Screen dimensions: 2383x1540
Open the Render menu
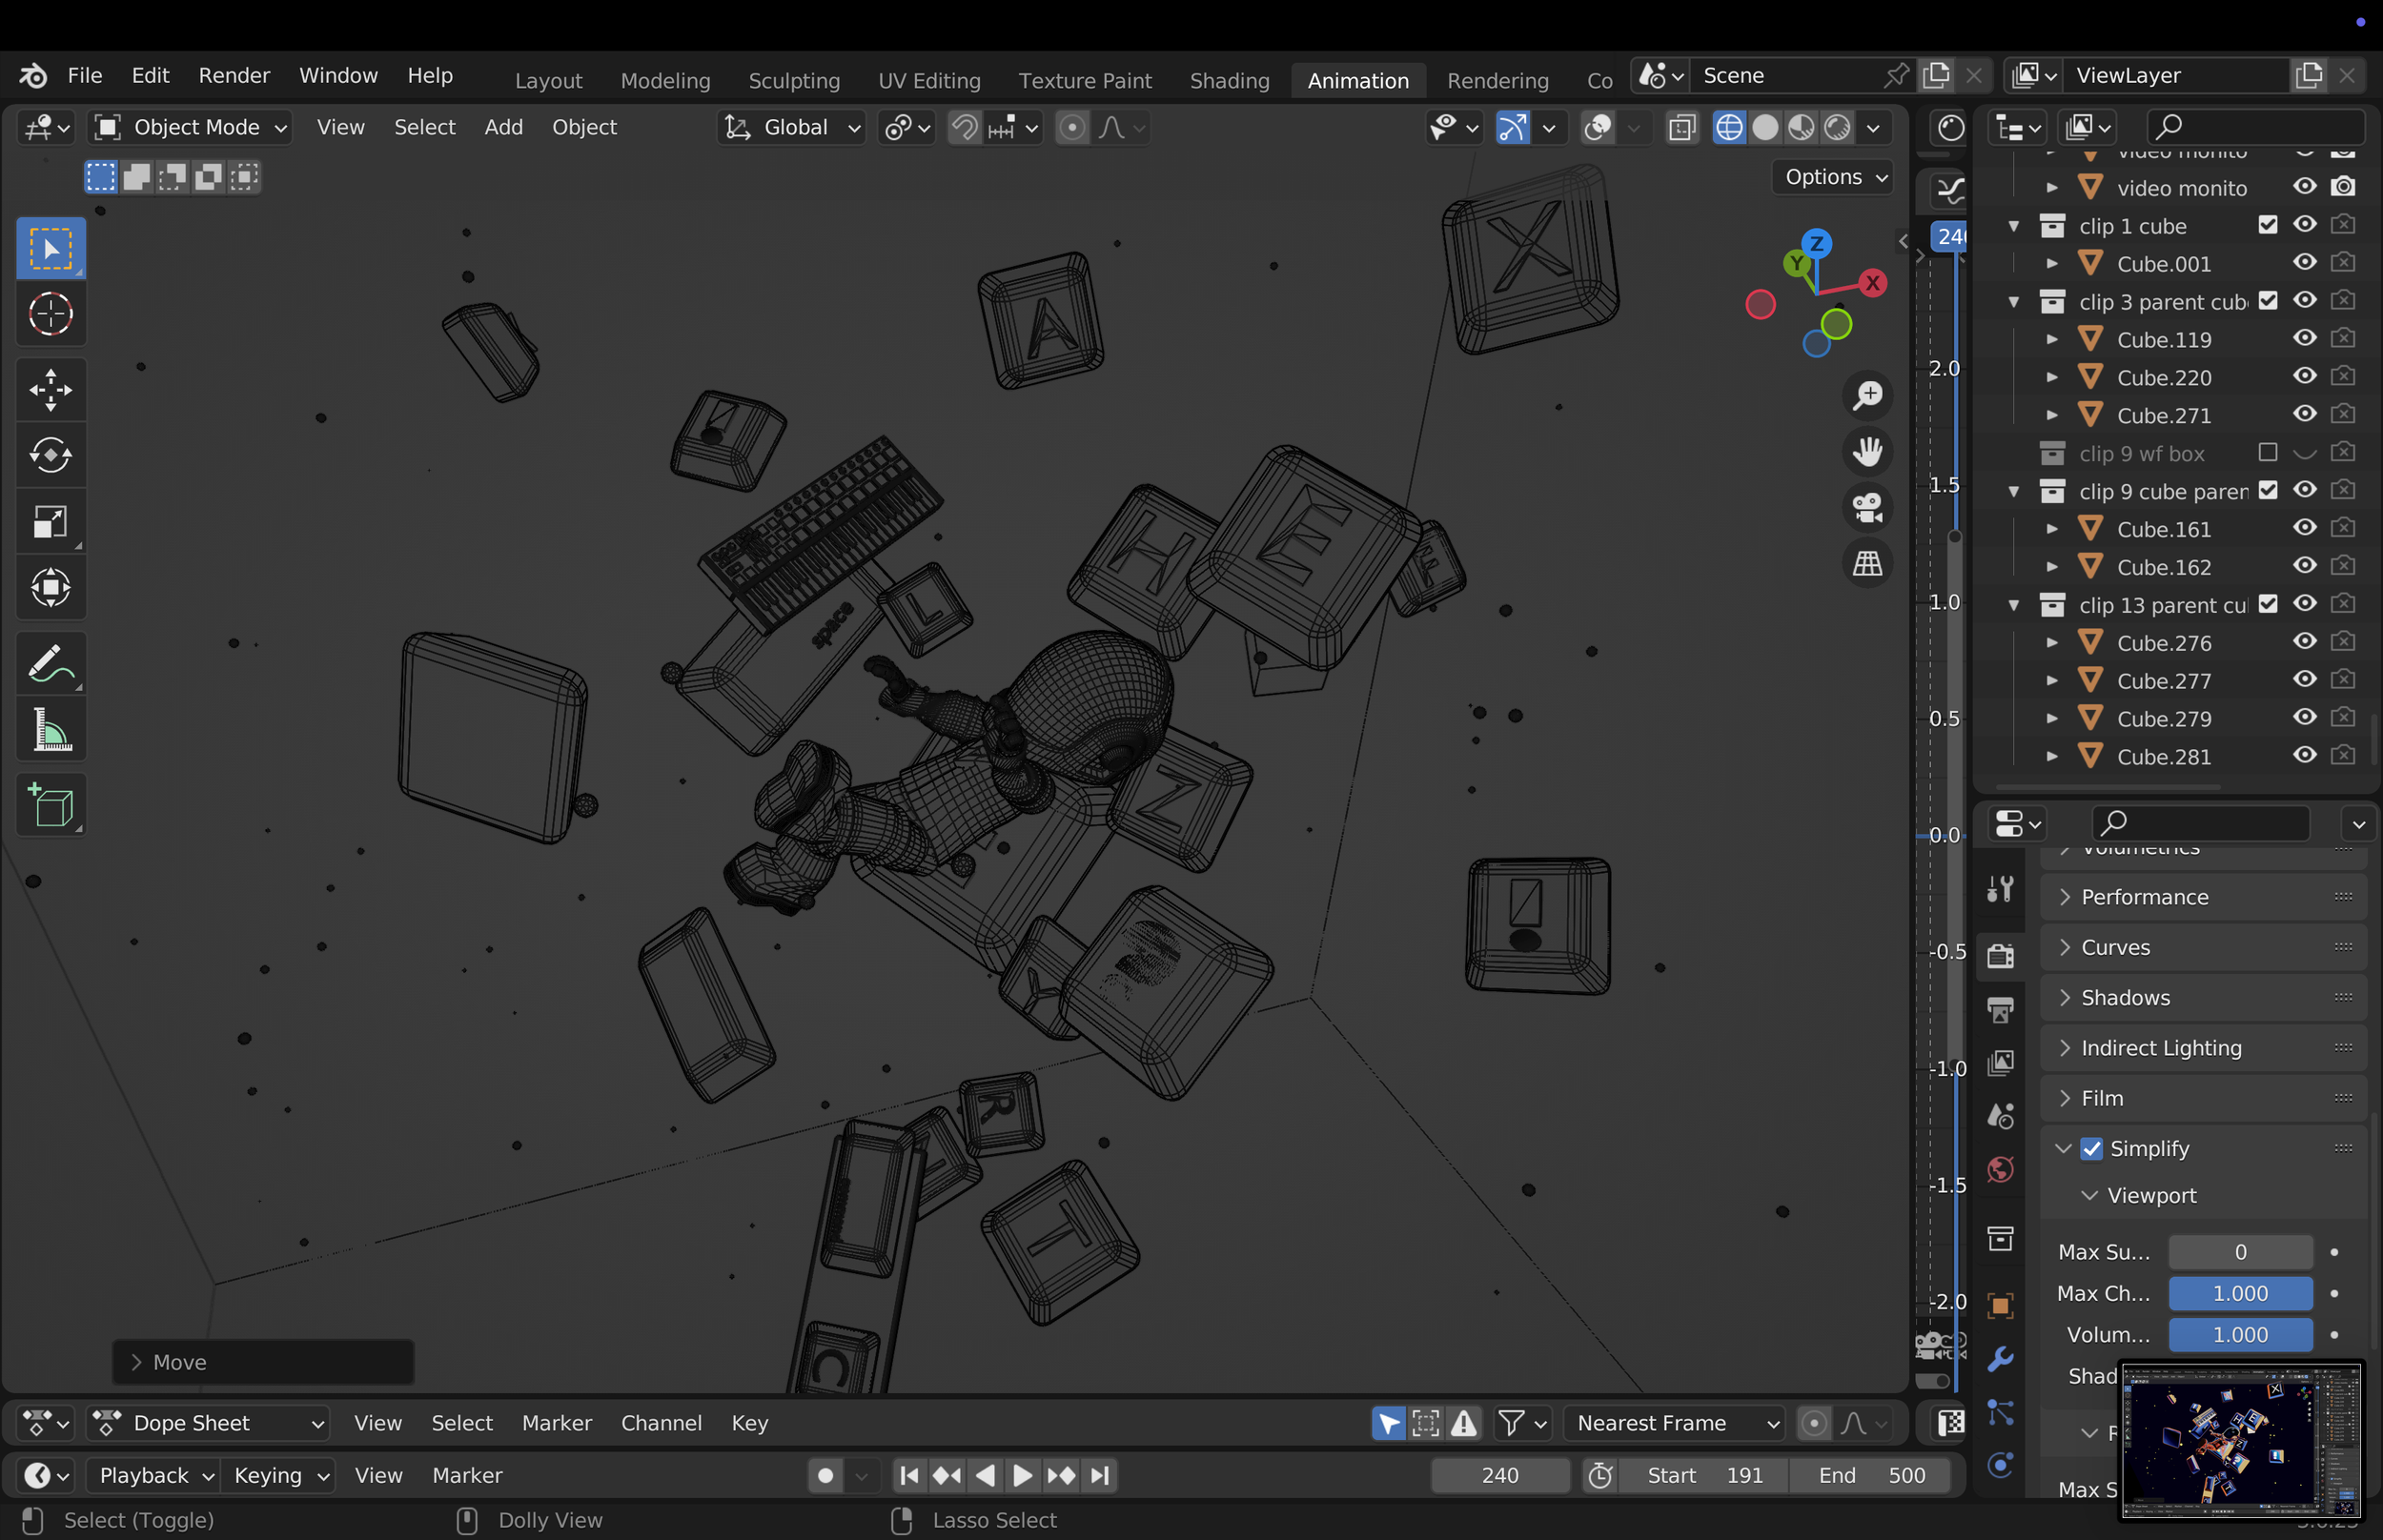(234, 76)
